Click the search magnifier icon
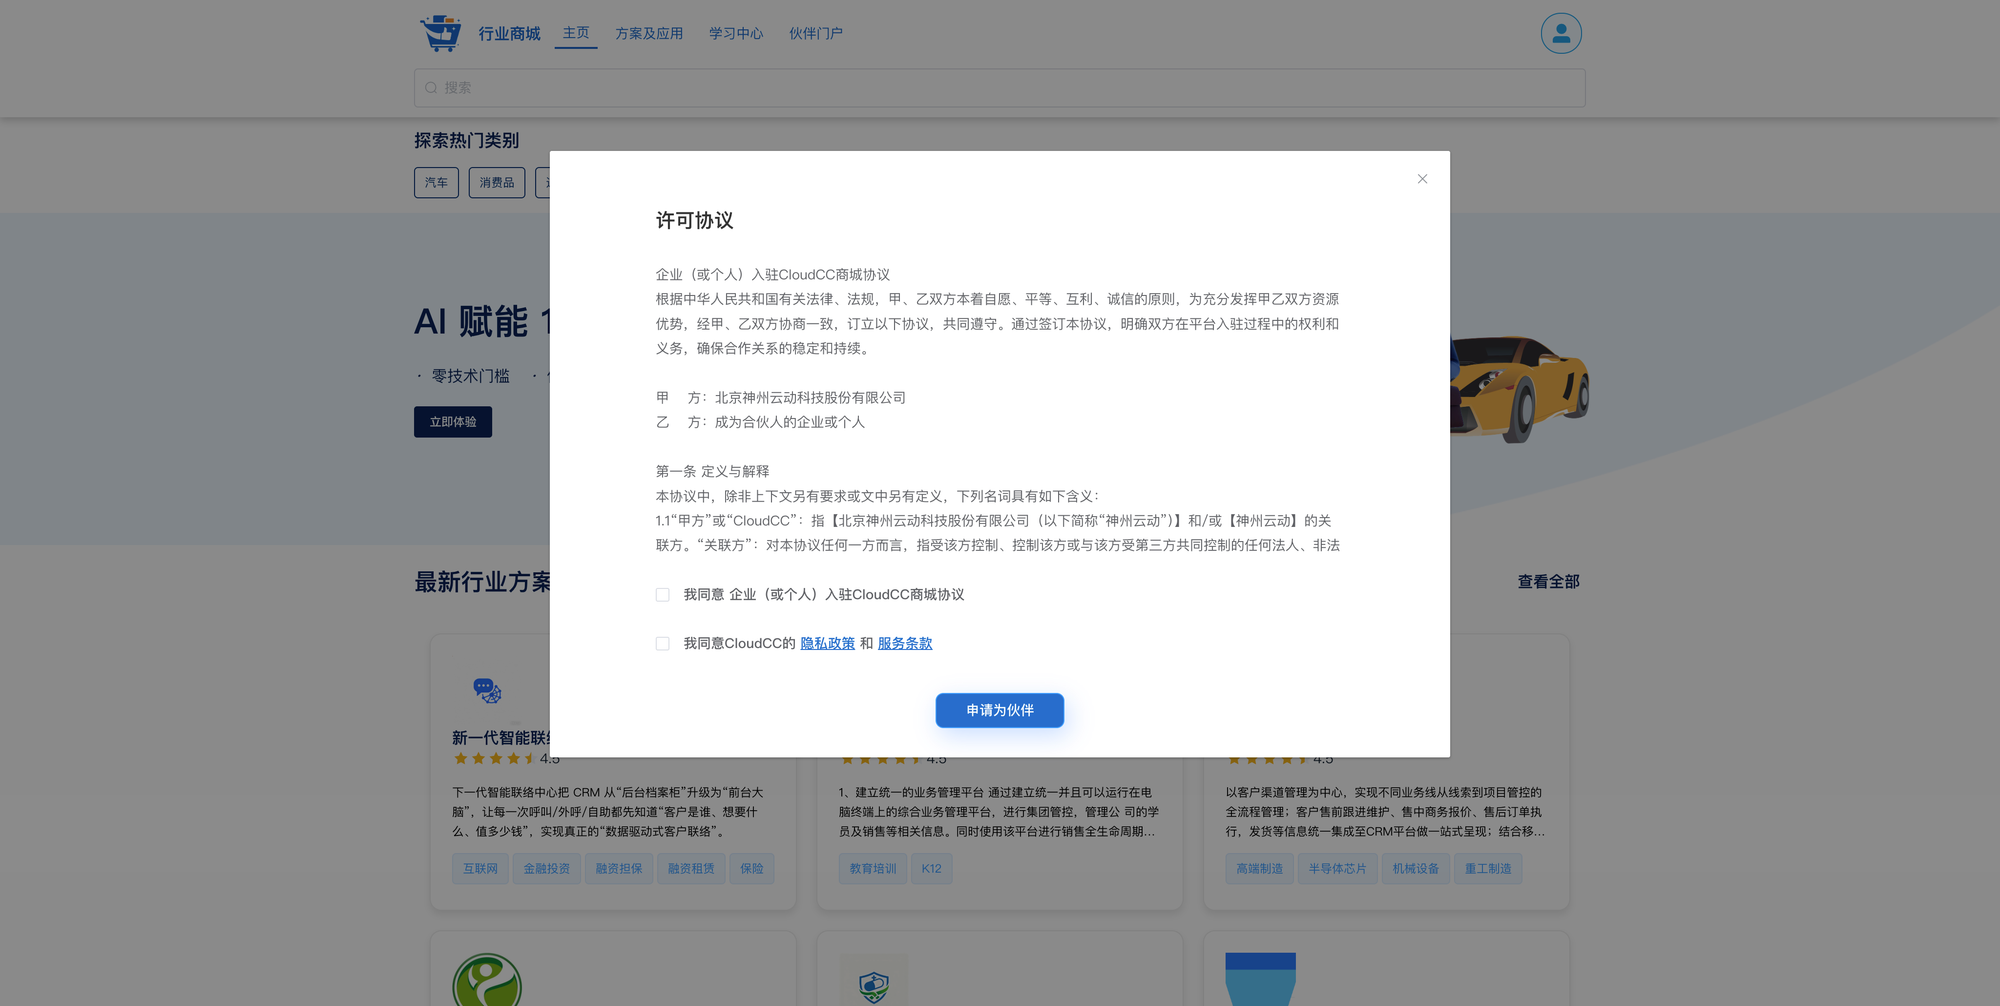 (x=431, y=88)
